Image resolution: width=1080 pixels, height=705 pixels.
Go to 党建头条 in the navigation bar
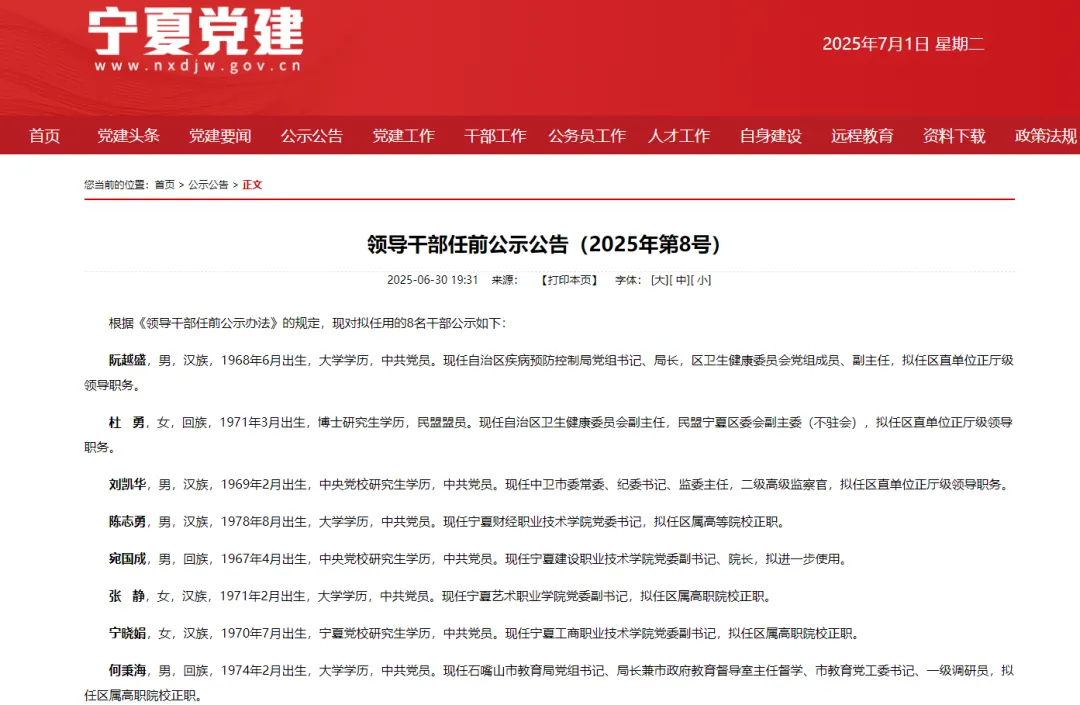point(128,136)
